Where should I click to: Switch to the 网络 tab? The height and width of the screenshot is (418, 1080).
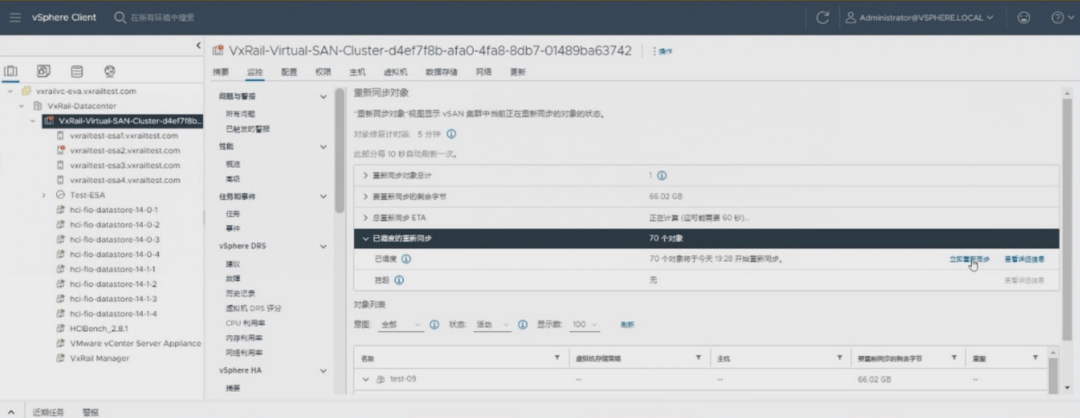tap(484, 72)
